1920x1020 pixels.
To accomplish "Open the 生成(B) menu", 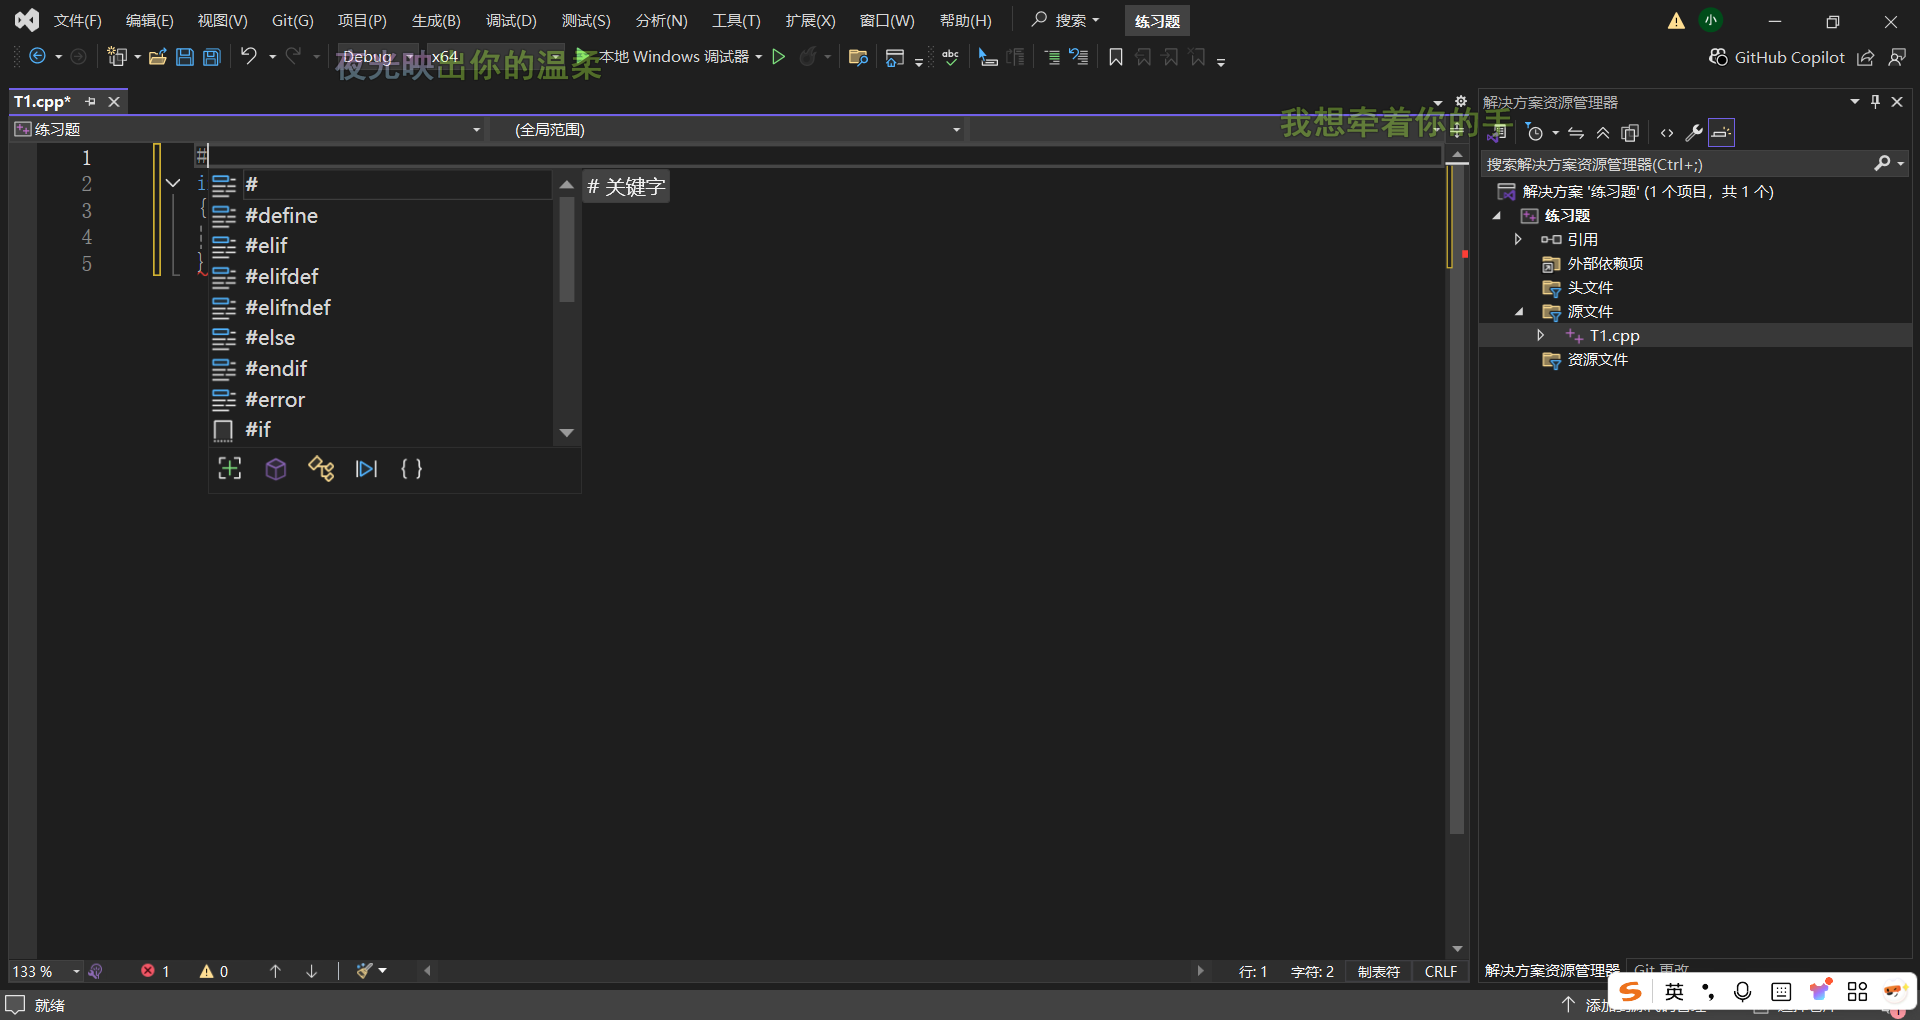I will [437, 21].
